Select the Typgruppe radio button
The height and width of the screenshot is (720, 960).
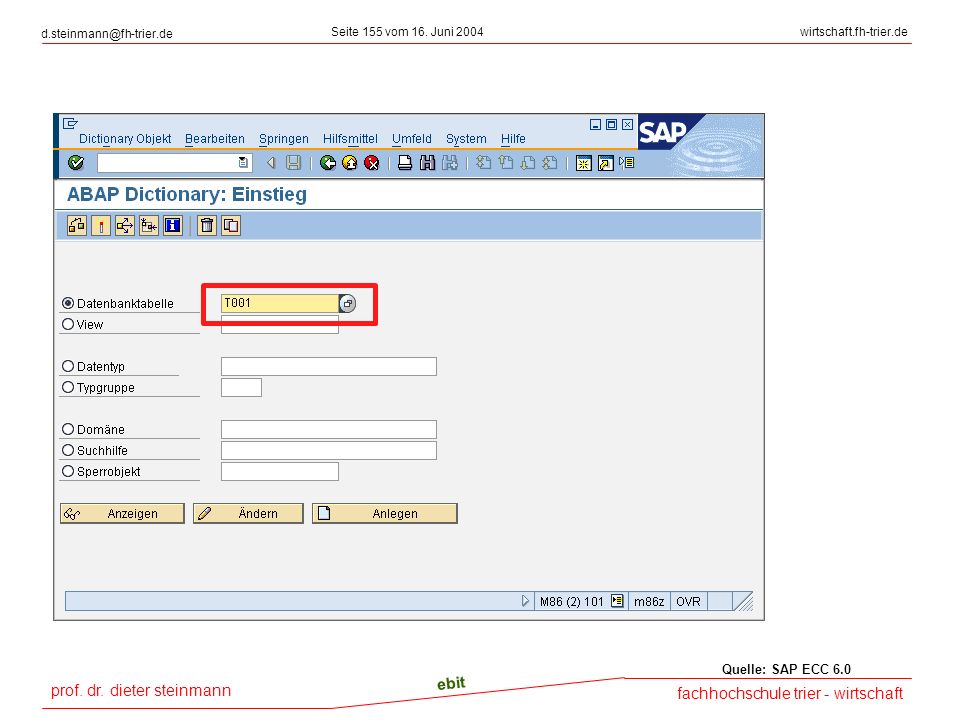(68, 387)
